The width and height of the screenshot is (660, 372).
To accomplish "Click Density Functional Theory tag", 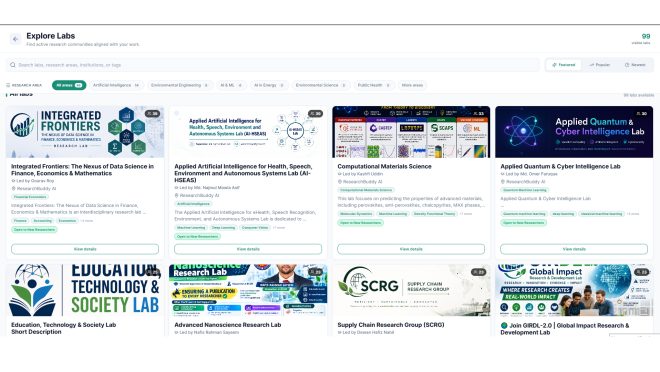I will 434,214.
